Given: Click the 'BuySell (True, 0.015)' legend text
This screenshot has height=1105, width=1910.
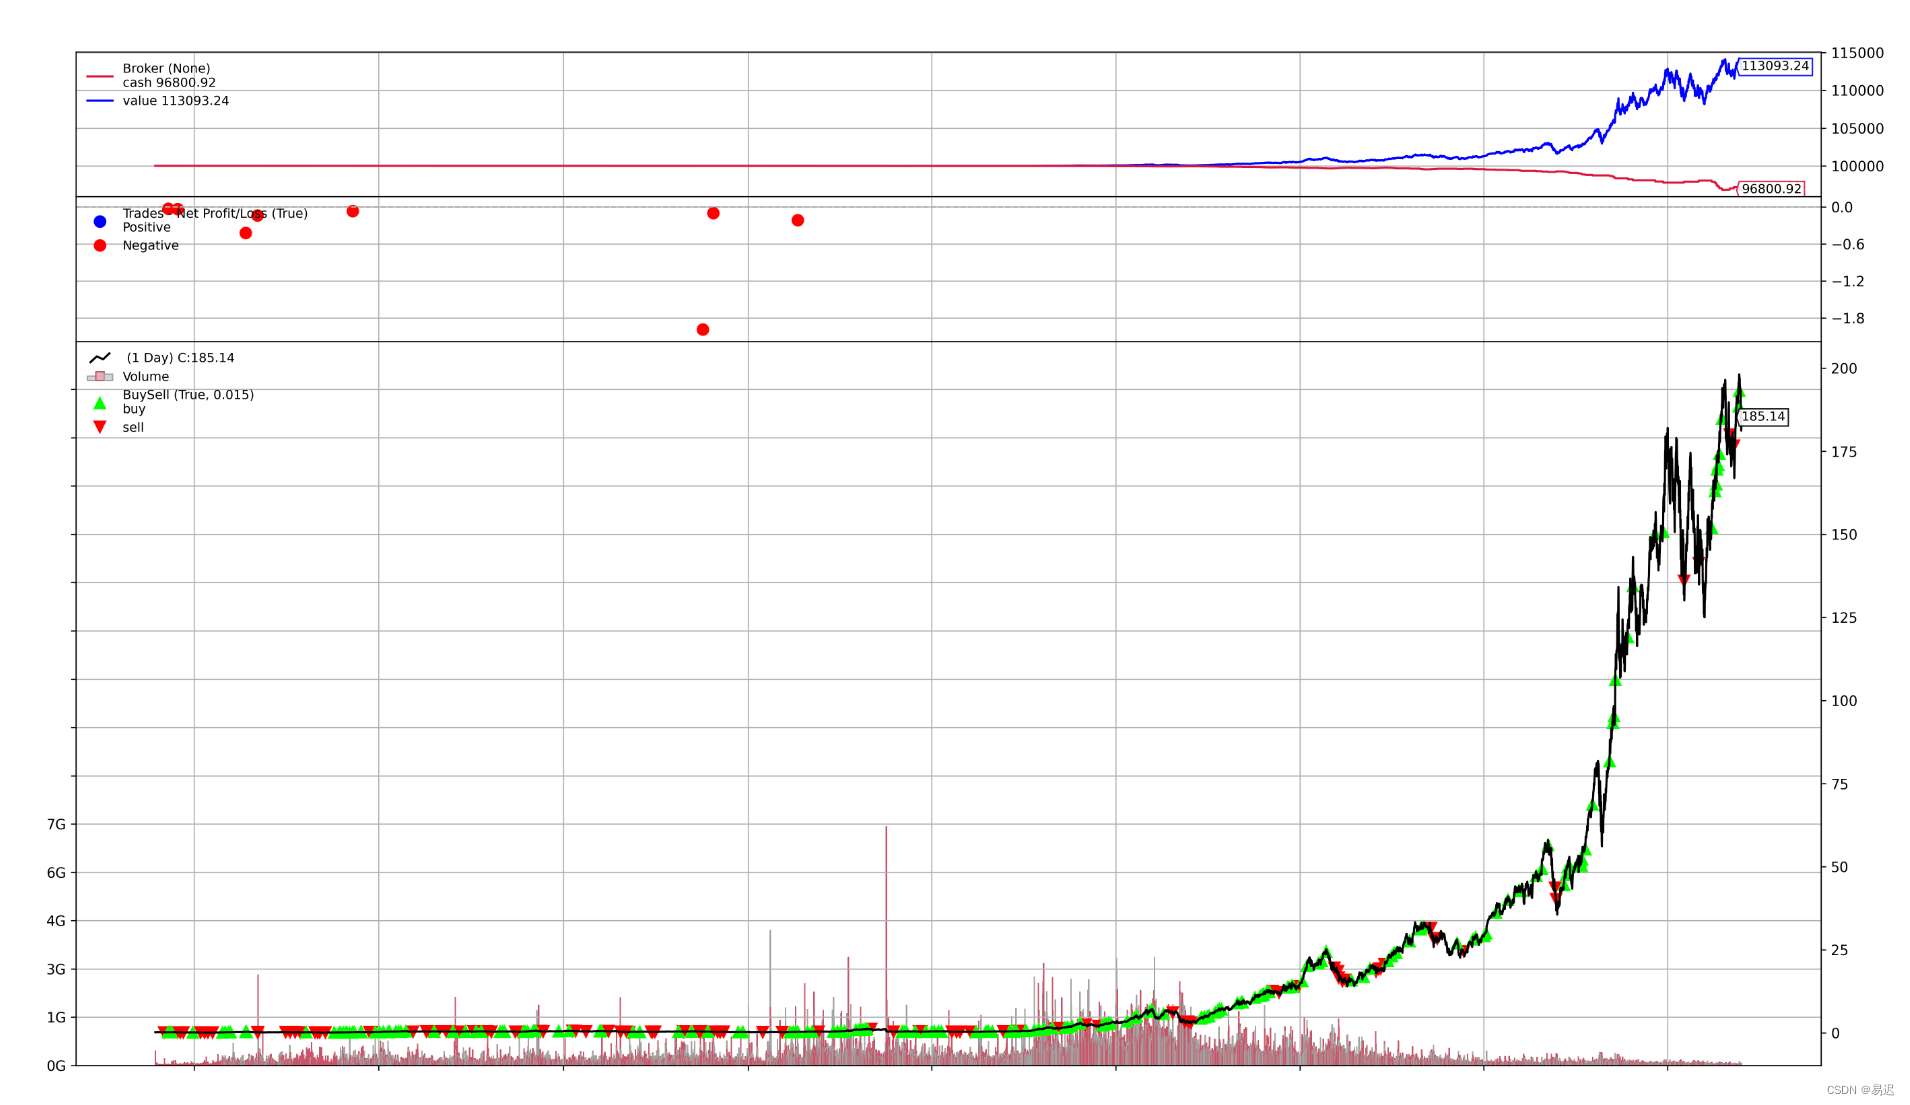Looking at the screenshot, I should (188, 395).
